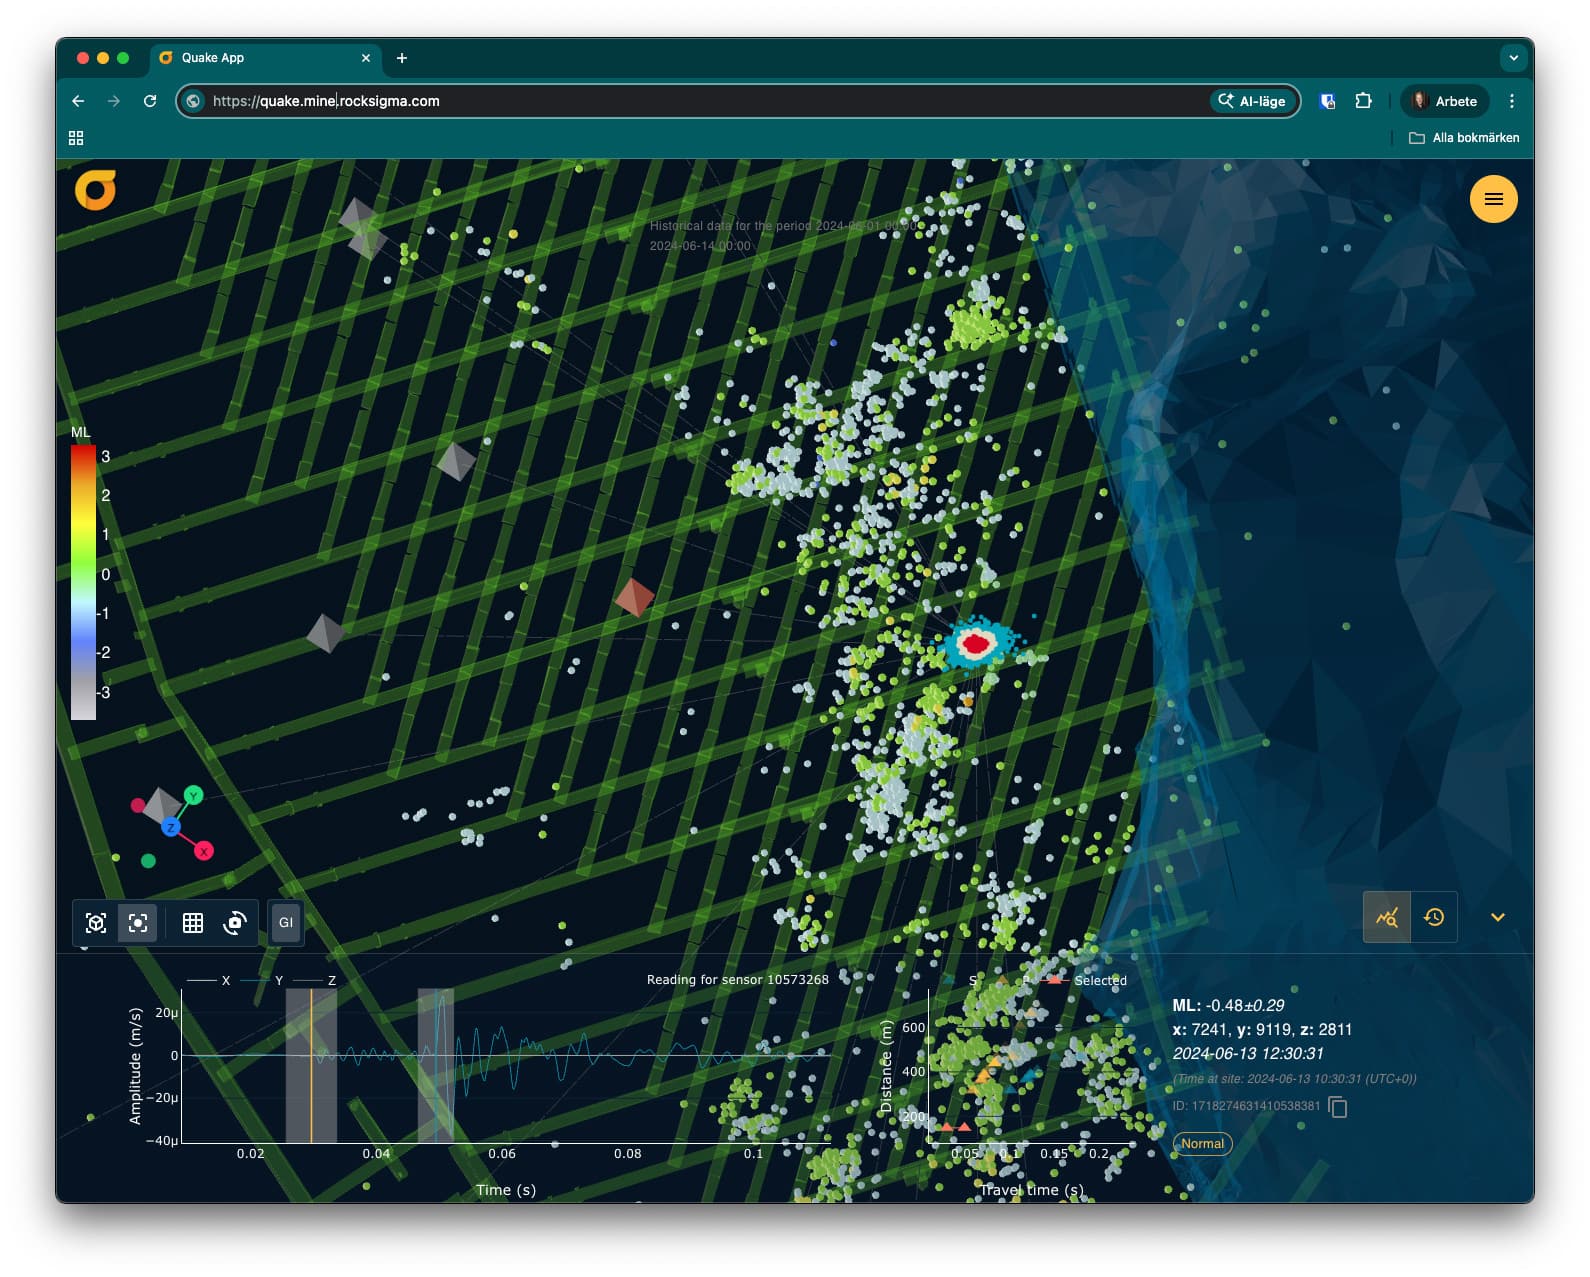Click the dark red ball on the orientation gizmo
The height and width of the screenshot is (1277, 1590).
tap(138, 805)
